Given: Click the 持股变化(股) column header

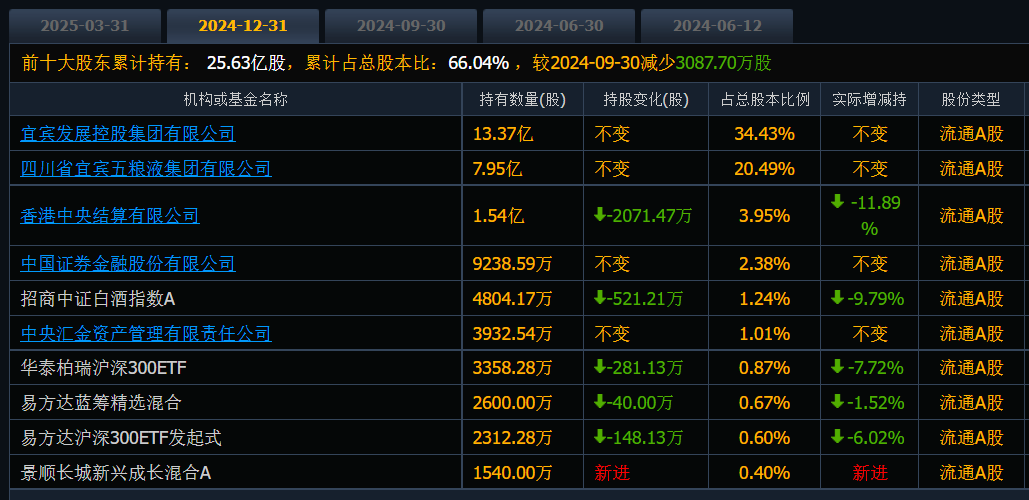Looking at the screenshot, I should (646, 100).
